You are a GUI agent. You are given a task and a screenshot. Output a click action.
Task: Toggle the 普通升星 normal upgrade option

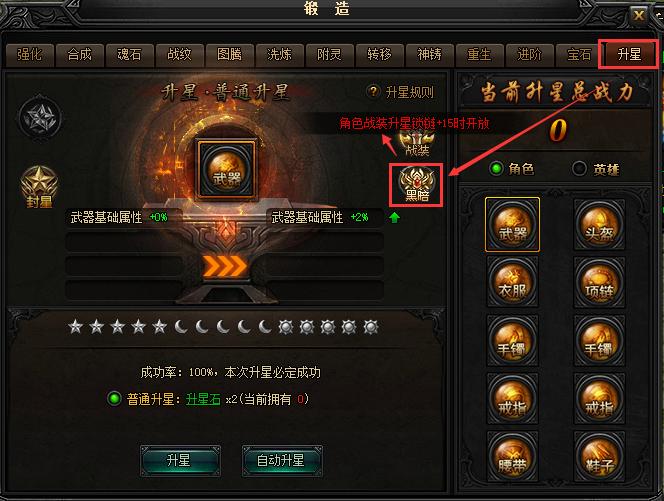pos(114,399)
